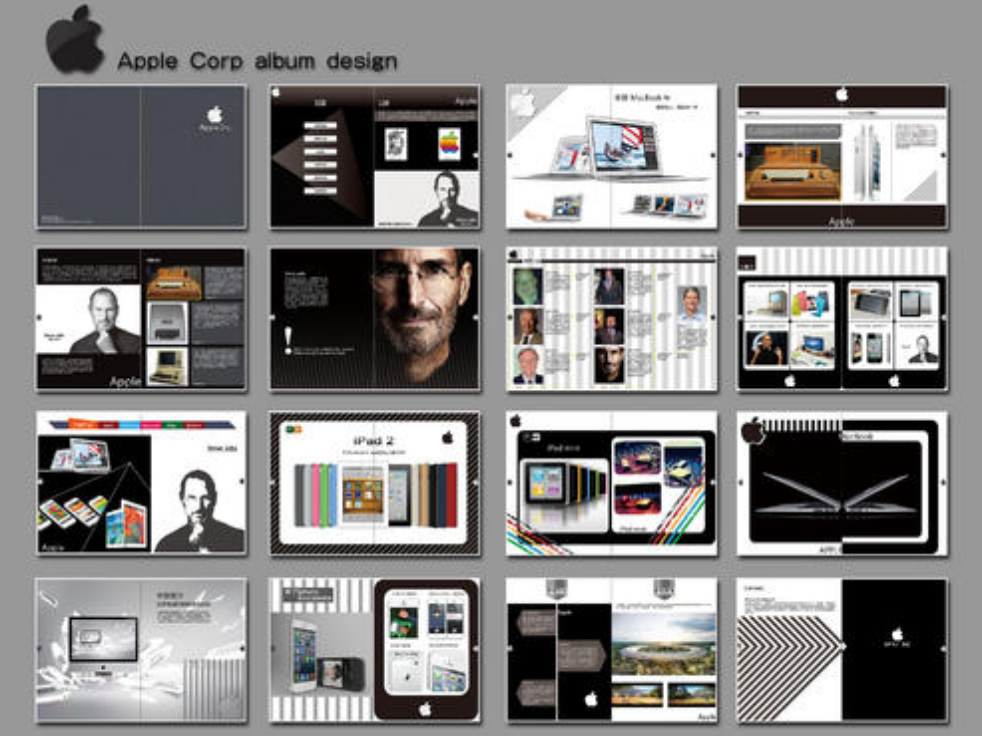982x736 pixels.
Task: Select the white iPhone 5 striped spread
Action: point(375,650)
